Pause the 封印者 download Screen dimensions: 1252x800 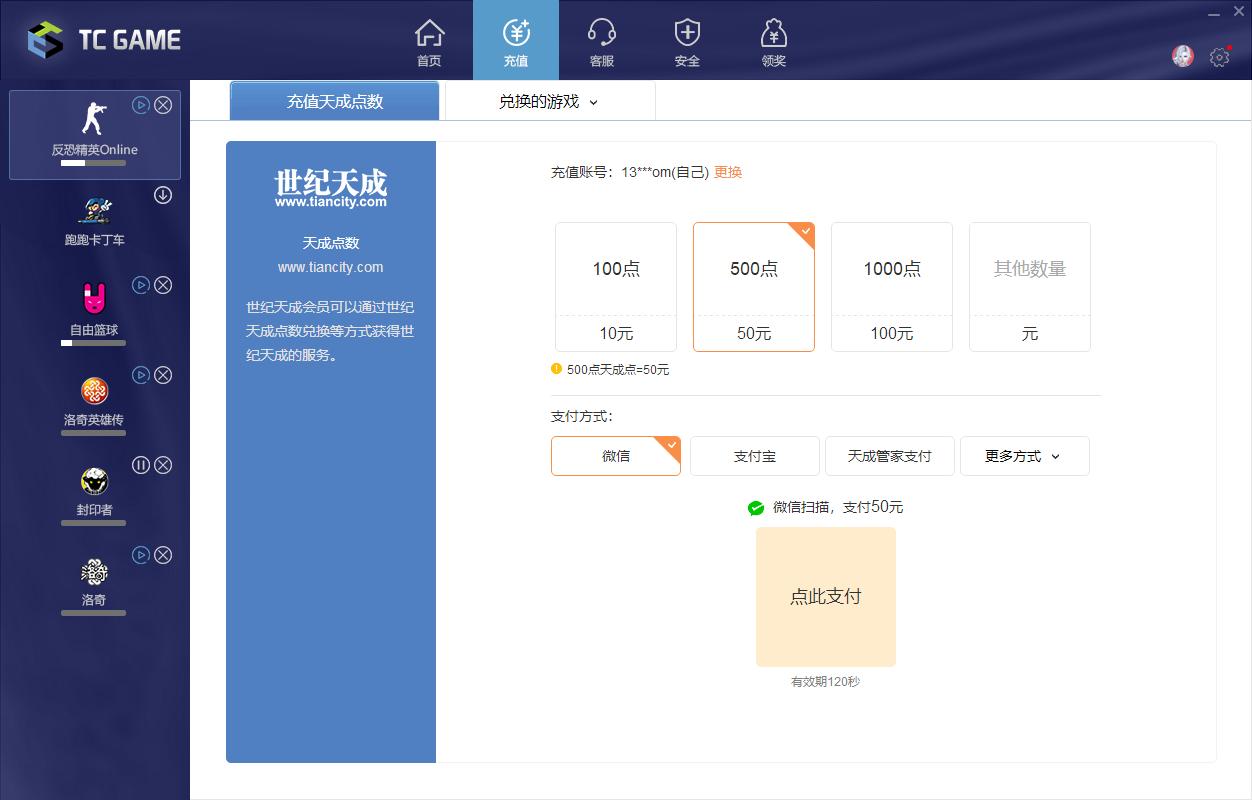(x=141, y=465)
